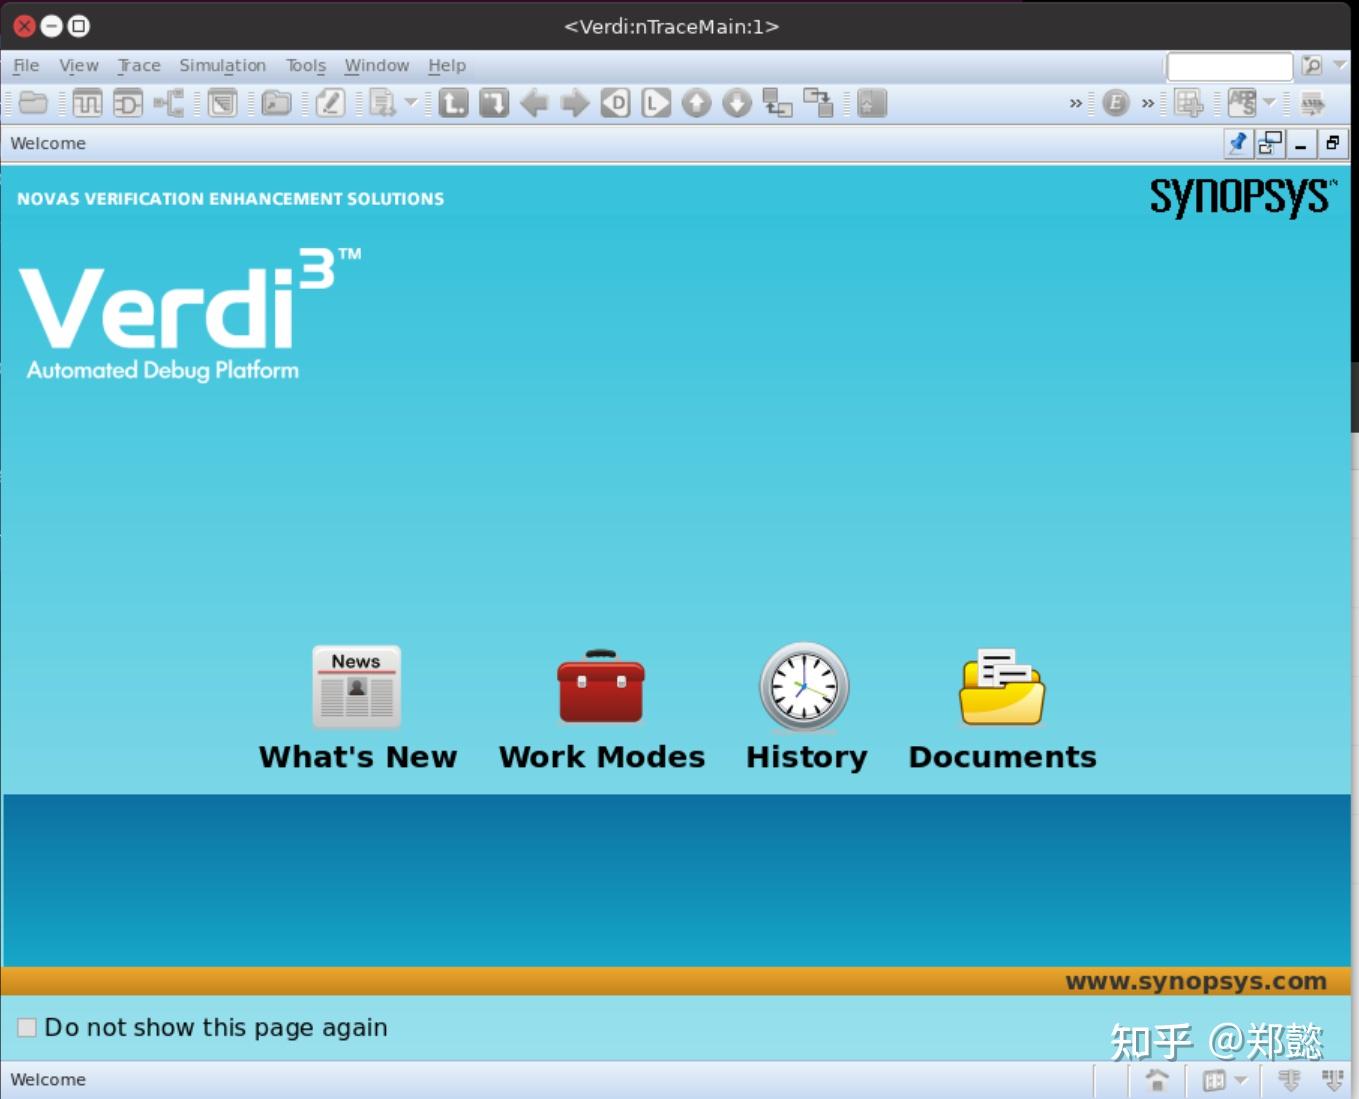This screenshot has height=1099, width=1359.
Task: Click the pencil edit source icon
Action: [330, 103]
